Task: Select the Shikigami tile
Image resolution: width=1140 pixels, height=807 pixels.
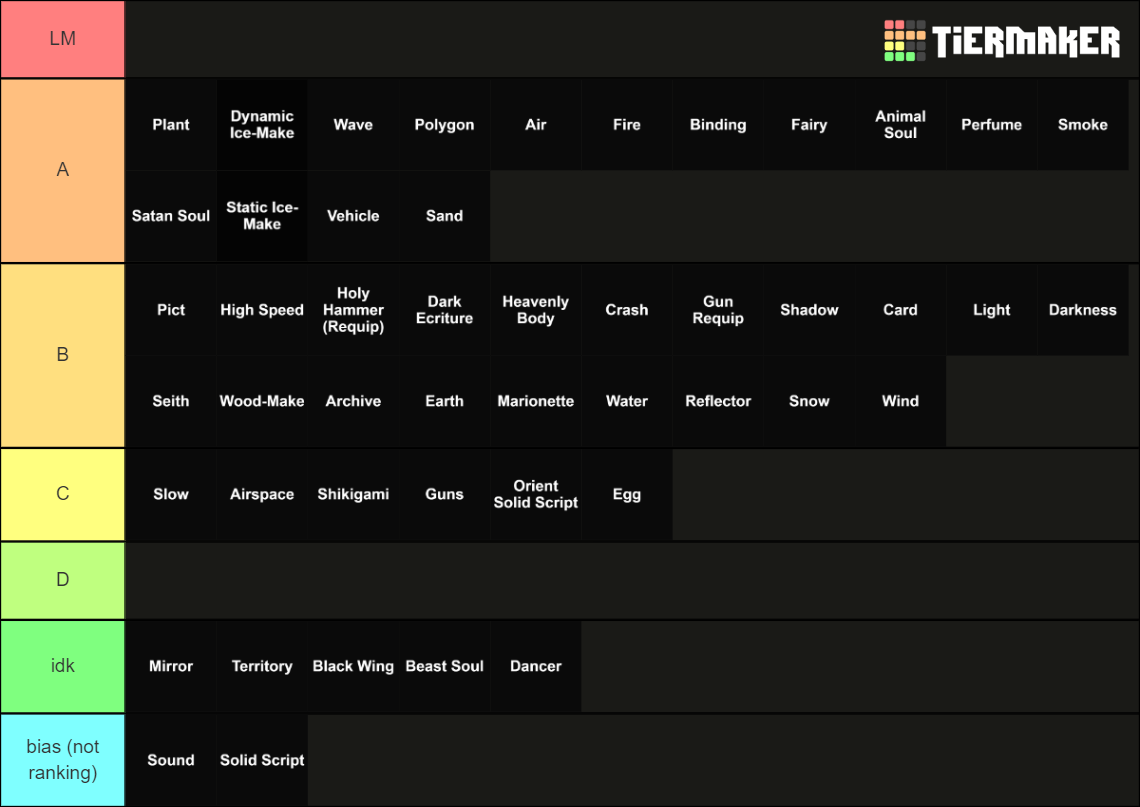Action: point(353,494)
